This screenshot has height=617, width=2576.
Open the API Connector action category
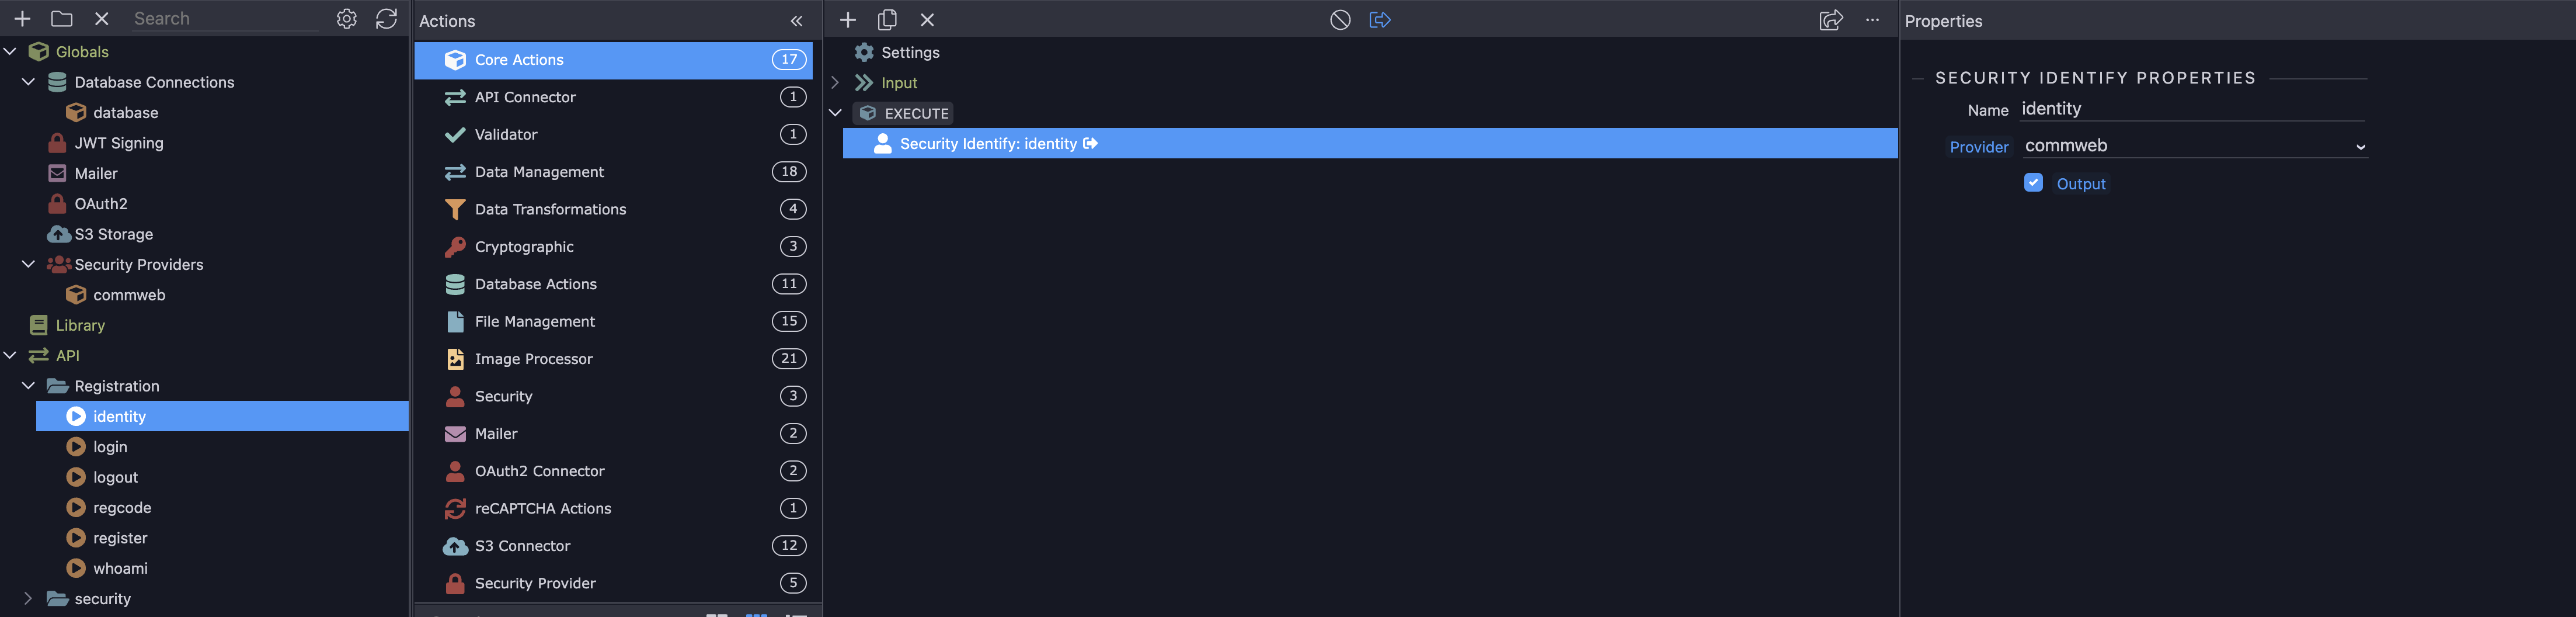pyautogui.click(x=613, y=97)
